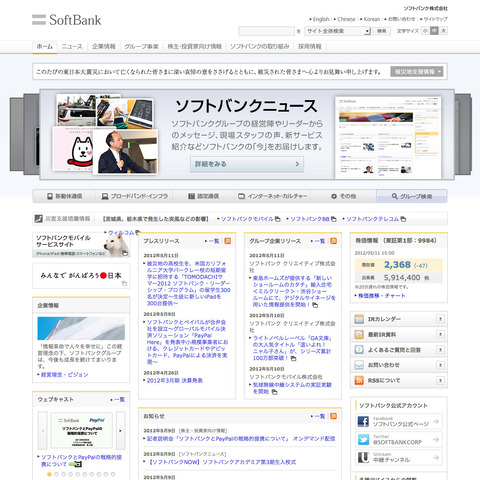This screenshot has height=480, width=480.
Task: Click the よくあるご質問と回答 question icon
Action: click(359, 350)
